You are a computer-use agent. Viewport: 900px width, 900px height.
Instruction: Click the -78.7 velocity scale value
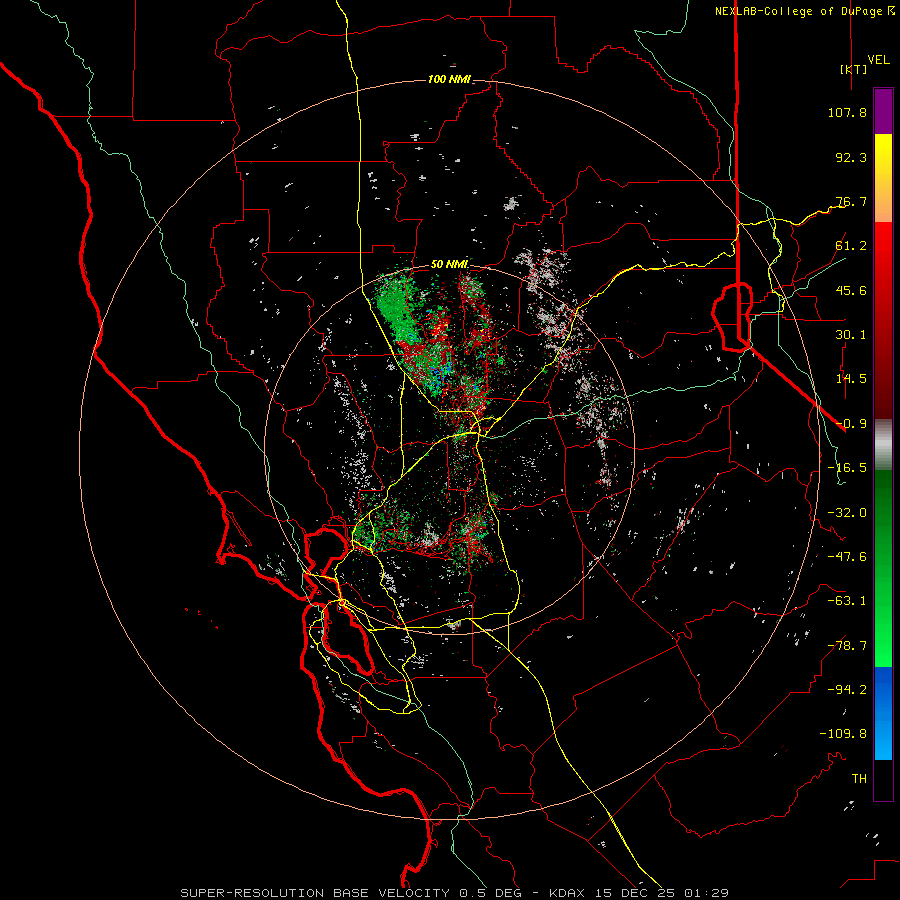tap(847, 646)
